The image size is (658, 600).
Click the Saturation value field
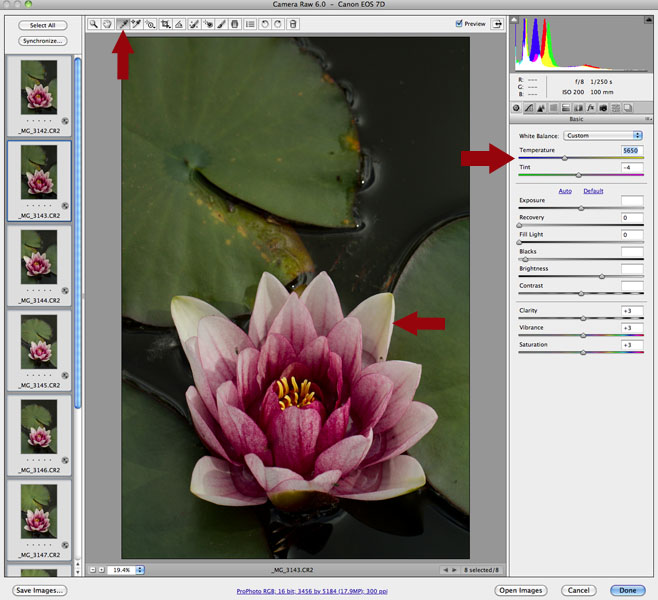click(632, 345)
